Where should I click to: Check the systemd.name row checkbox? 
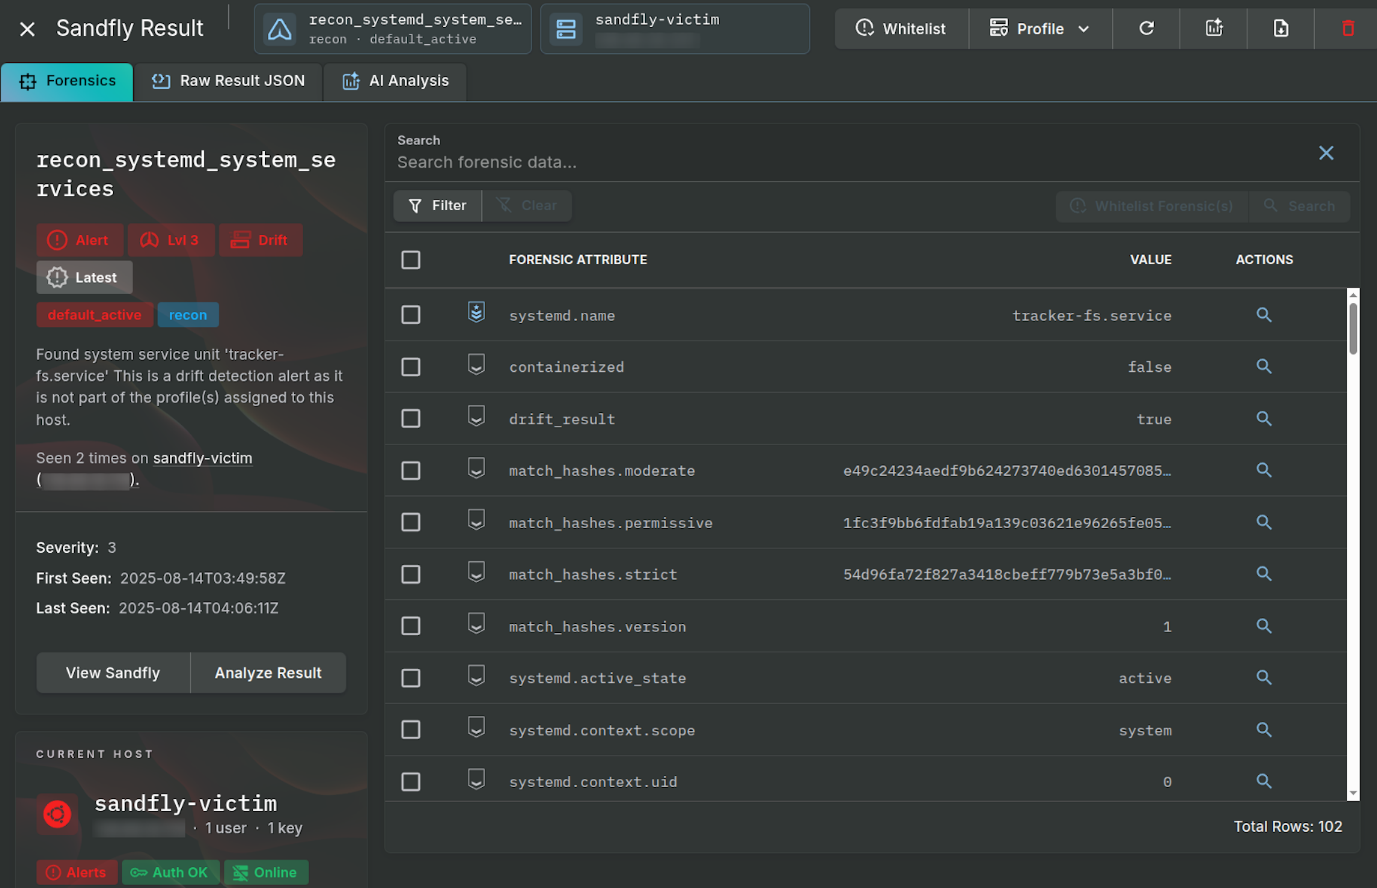tap(411, 315)
